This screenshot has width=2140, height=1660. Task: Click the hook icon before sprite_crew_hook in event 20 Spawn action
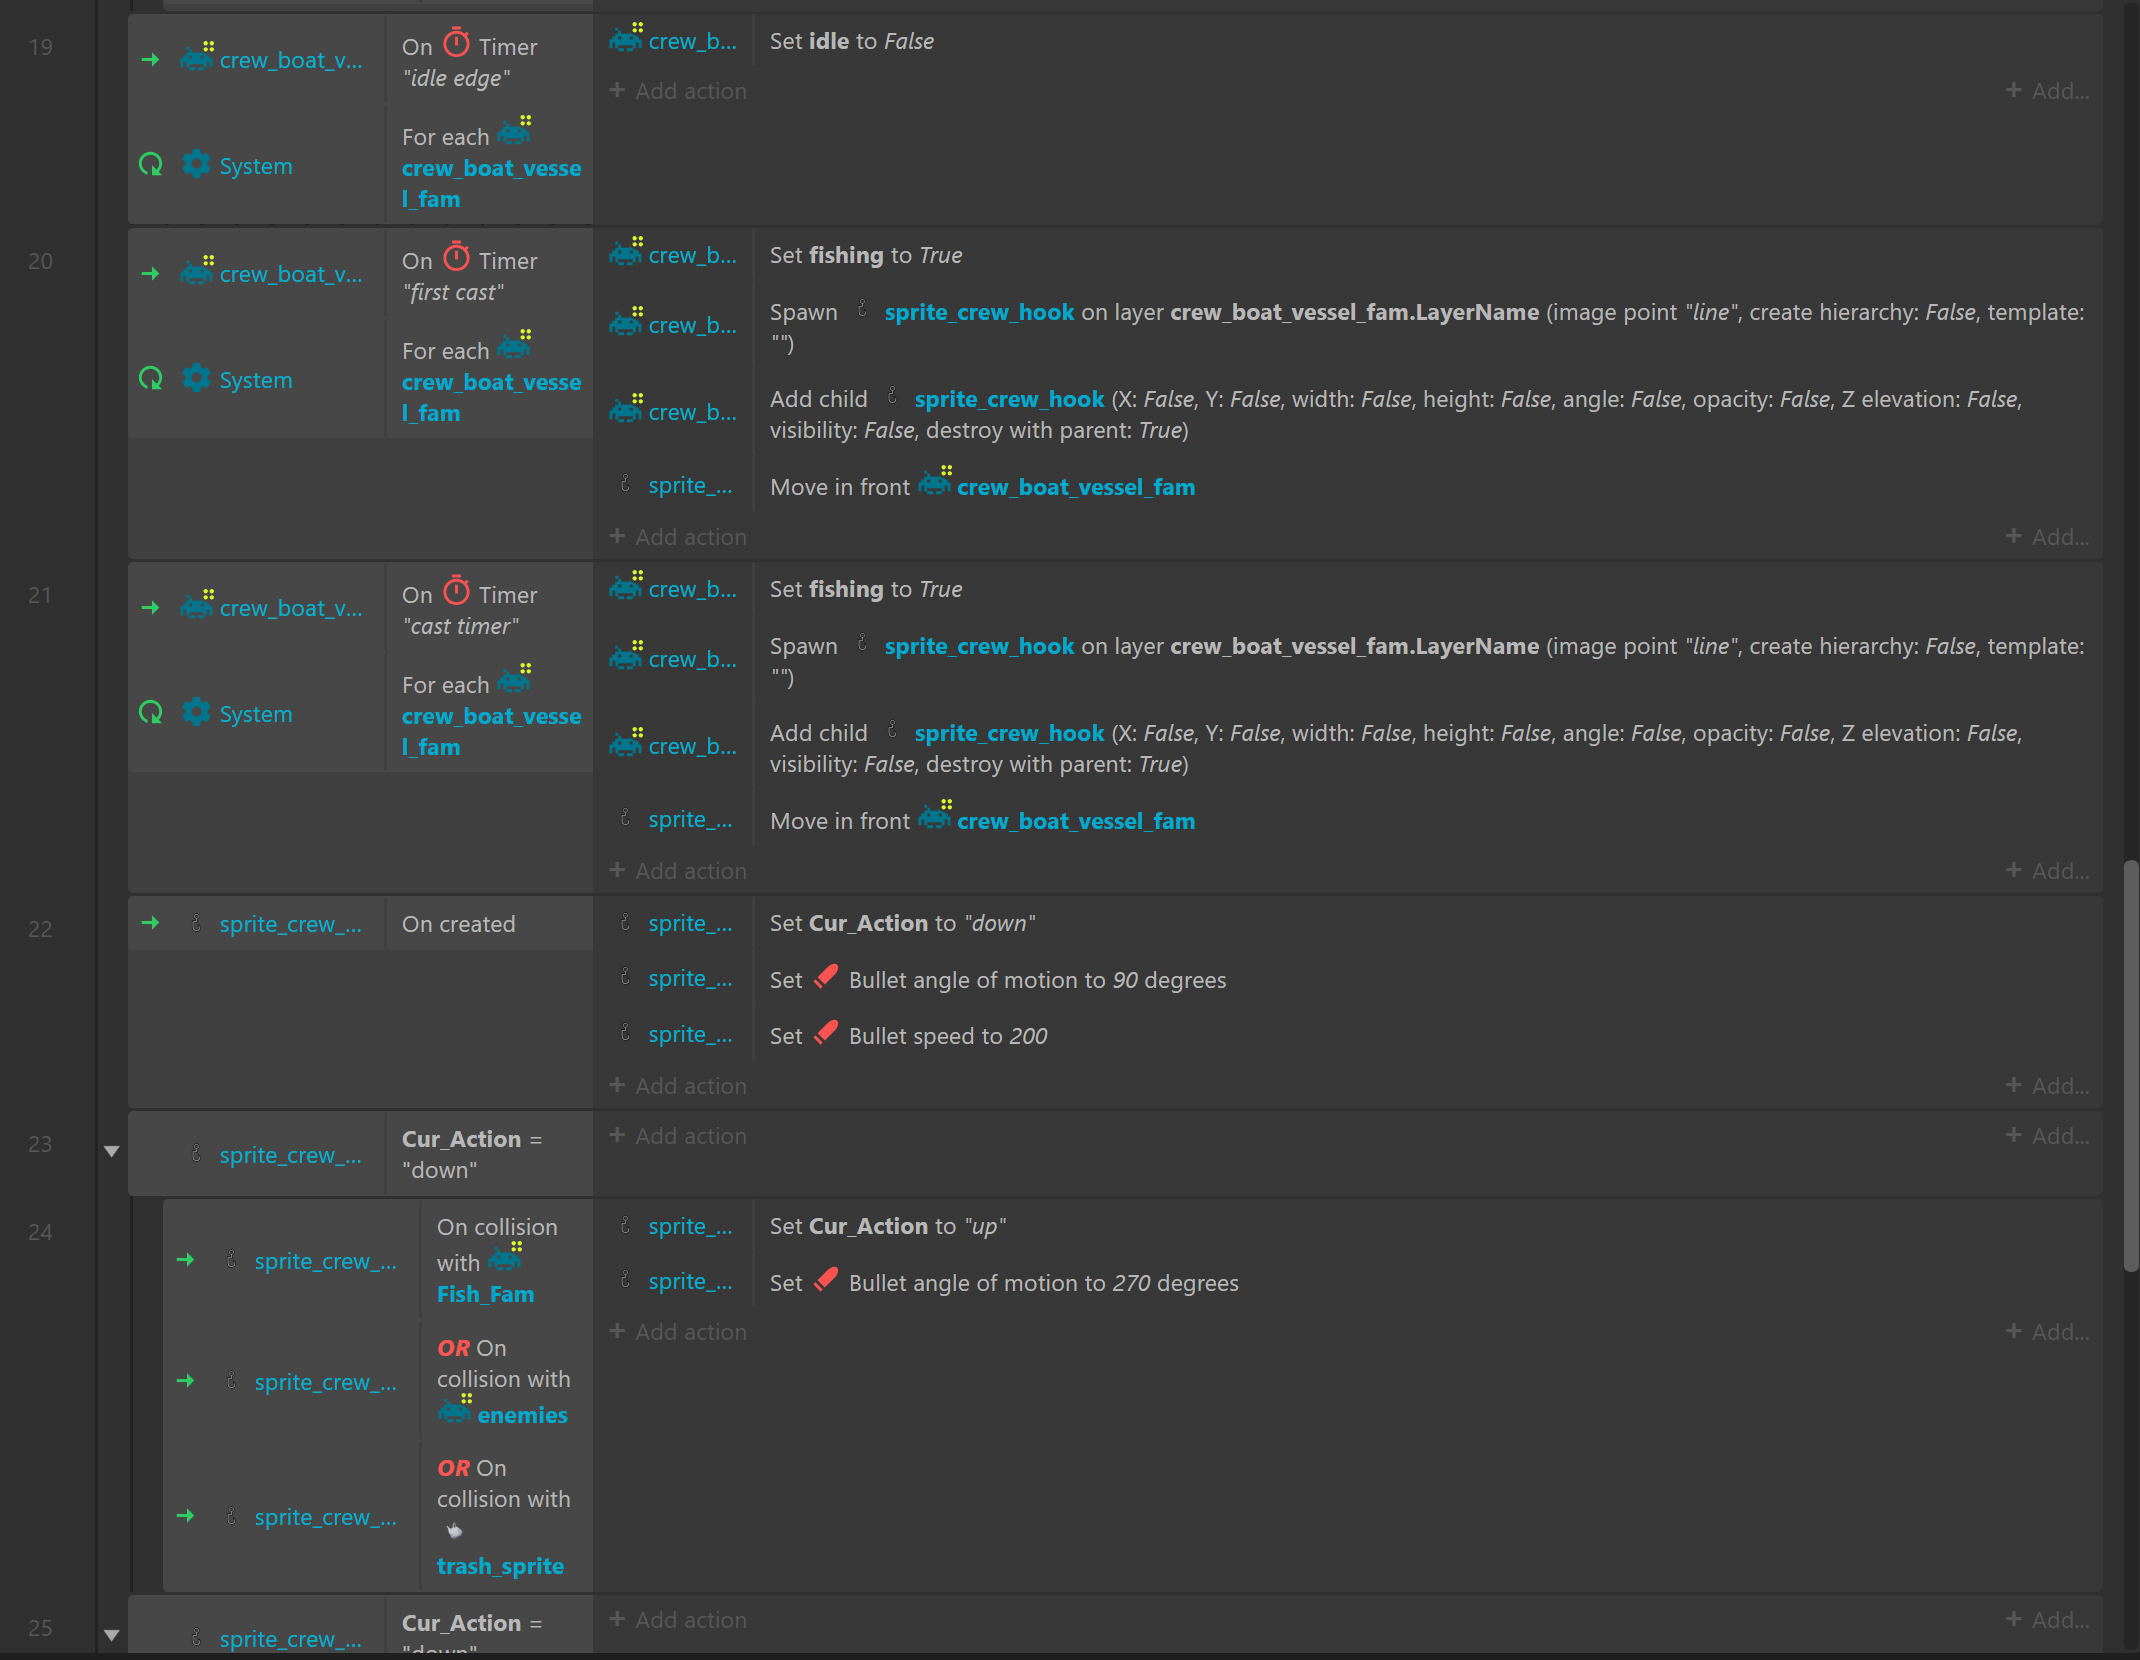[862, 310]
